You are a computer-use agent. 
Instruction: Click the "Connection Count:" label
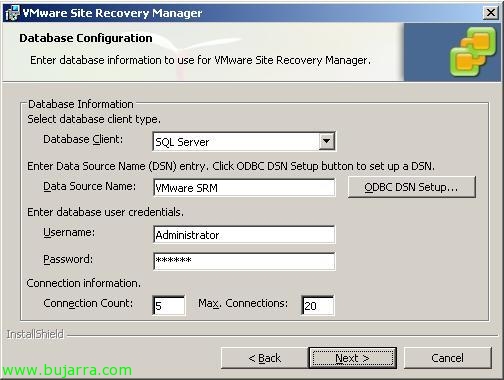pos(88,303)
